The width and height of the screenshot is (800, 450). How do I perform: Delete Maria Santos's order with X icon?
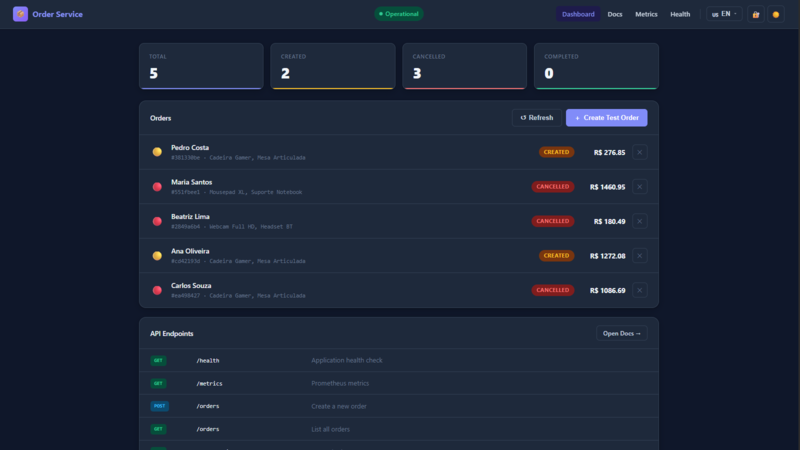pos(639,187)
